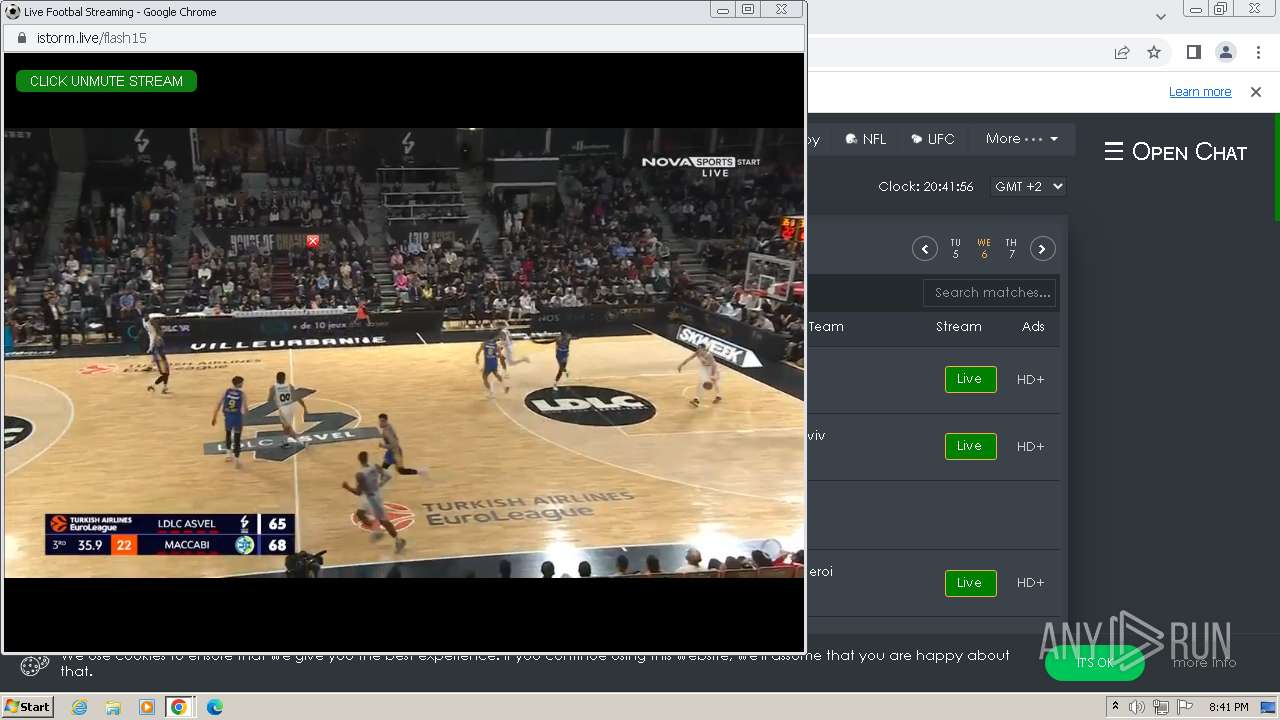Click the taskbar clock showing 8:41 PM
This screenshot has width=1280, height=720.
[x=1229, y=707]
